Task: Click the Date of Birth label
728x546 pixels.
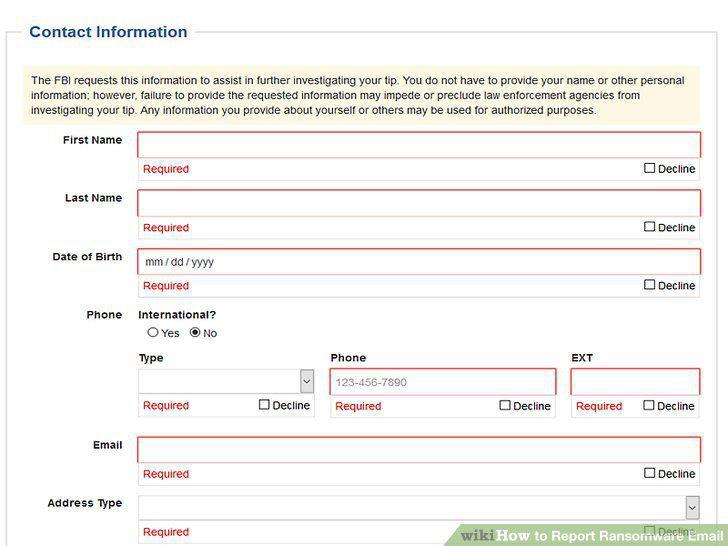Action: (87, 257)
